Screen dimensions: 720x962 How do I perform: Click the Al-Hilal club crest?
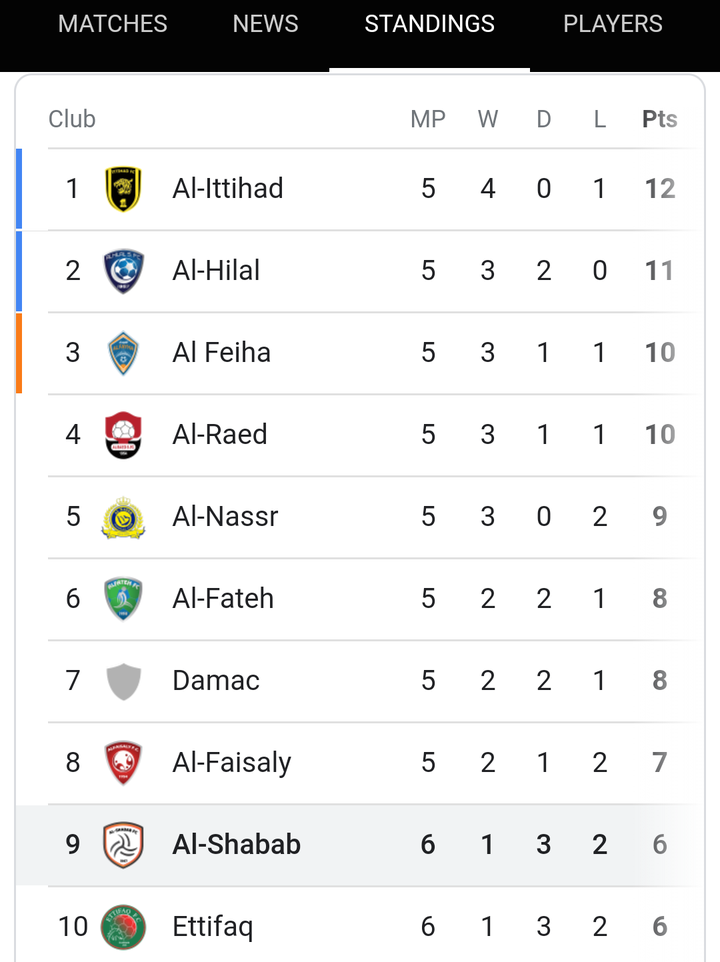coord(123,271)
